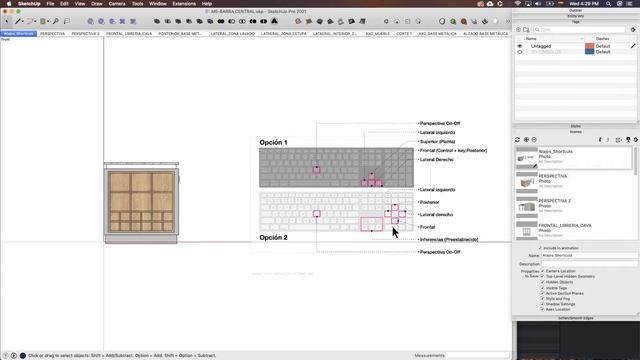Screen dimensions: 640x360
Task: Expand the Outliner panel header
Action: (576, 11)
